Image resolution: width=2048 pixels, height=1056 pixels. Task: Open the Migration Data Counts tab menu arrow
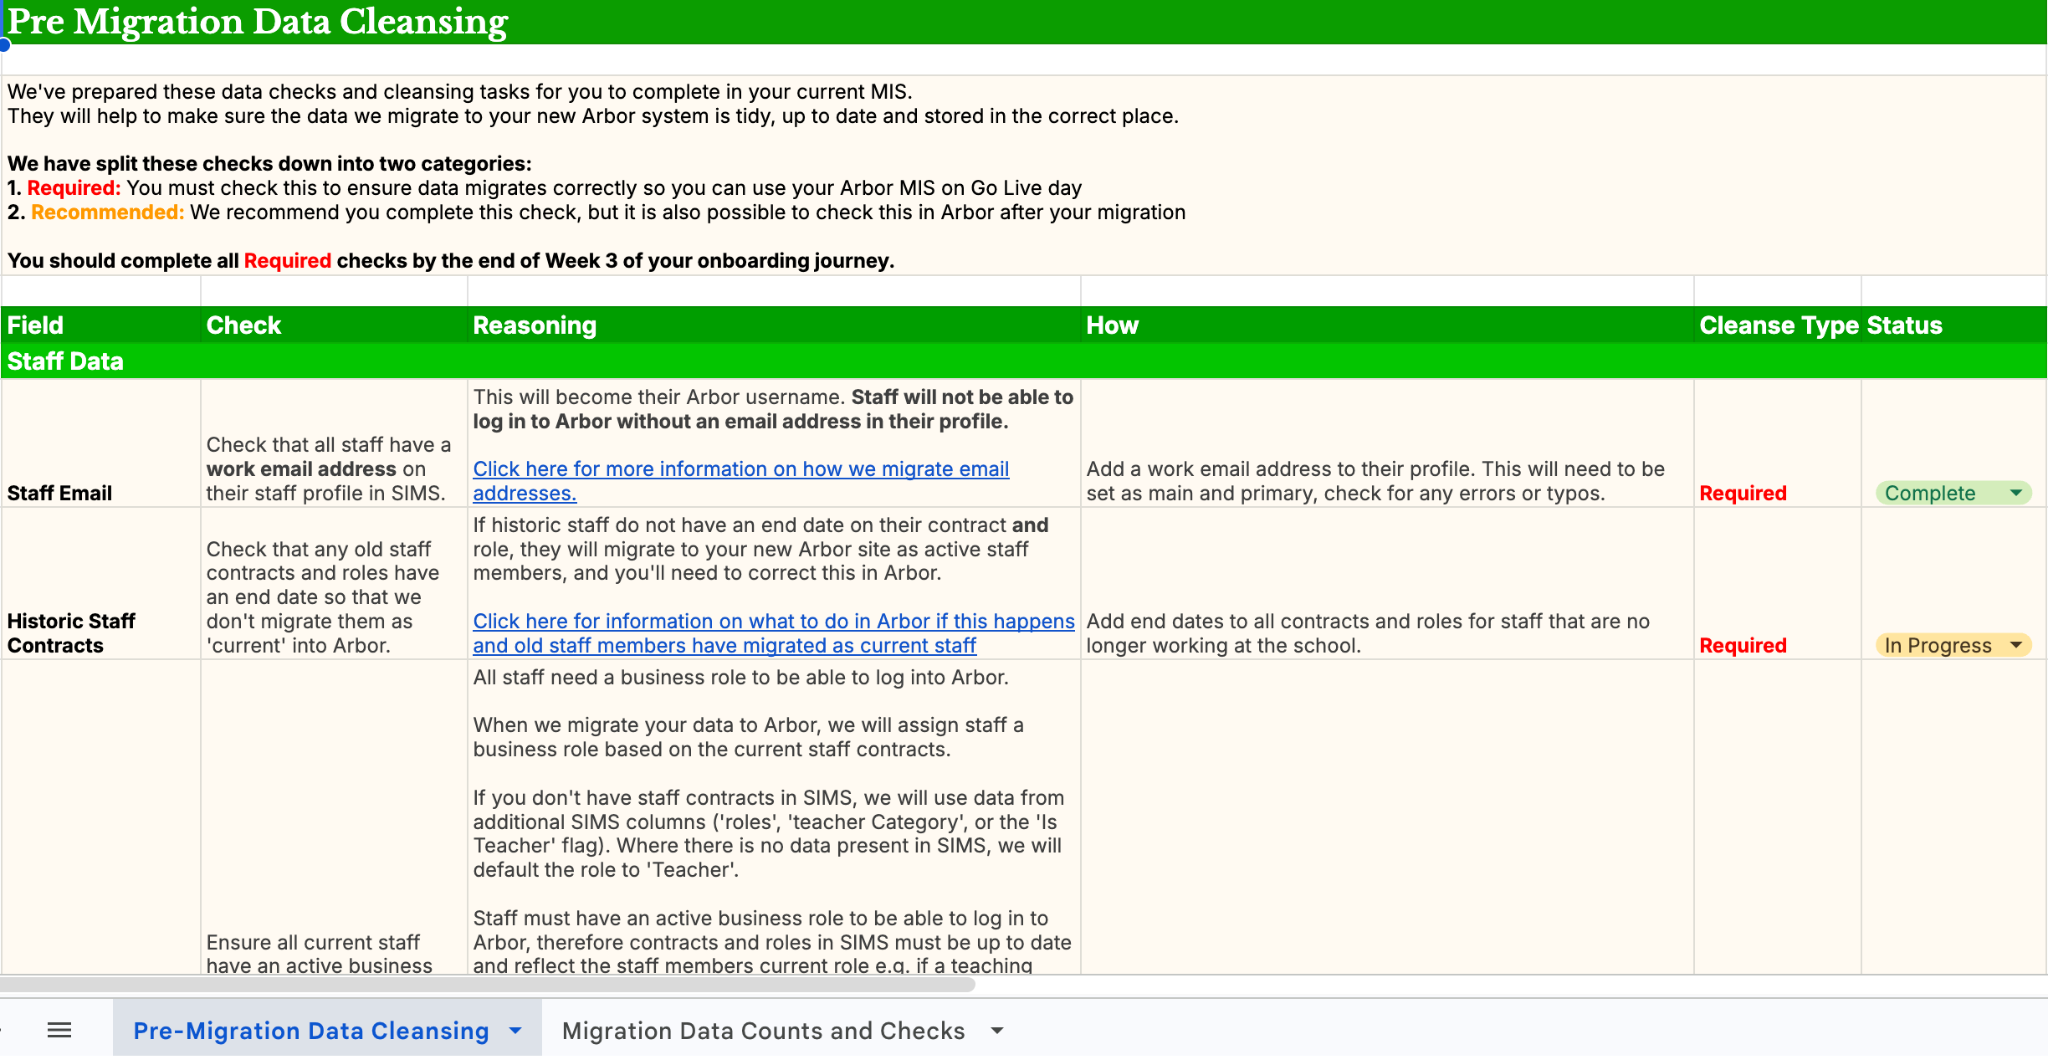coord(997,1030)
